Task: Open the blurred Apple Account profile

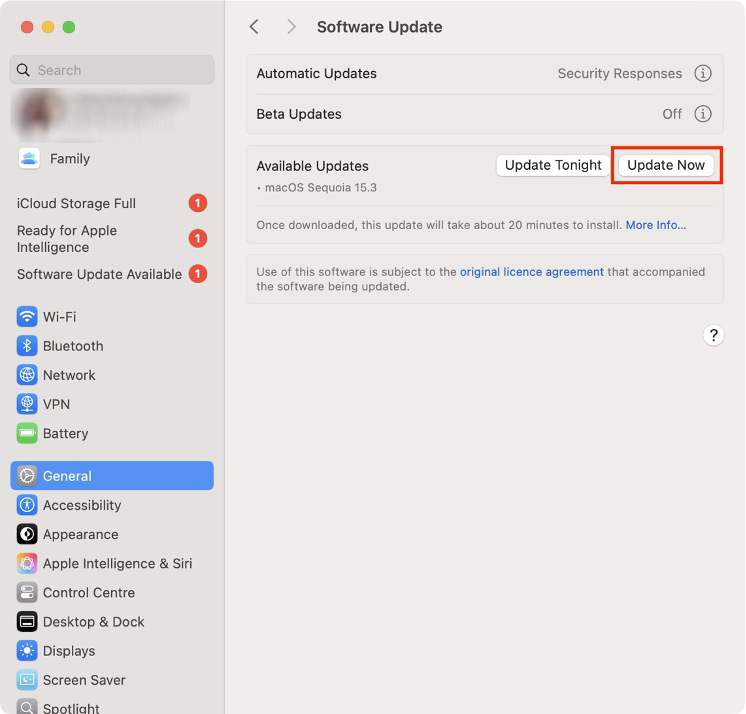Action: 102,116
